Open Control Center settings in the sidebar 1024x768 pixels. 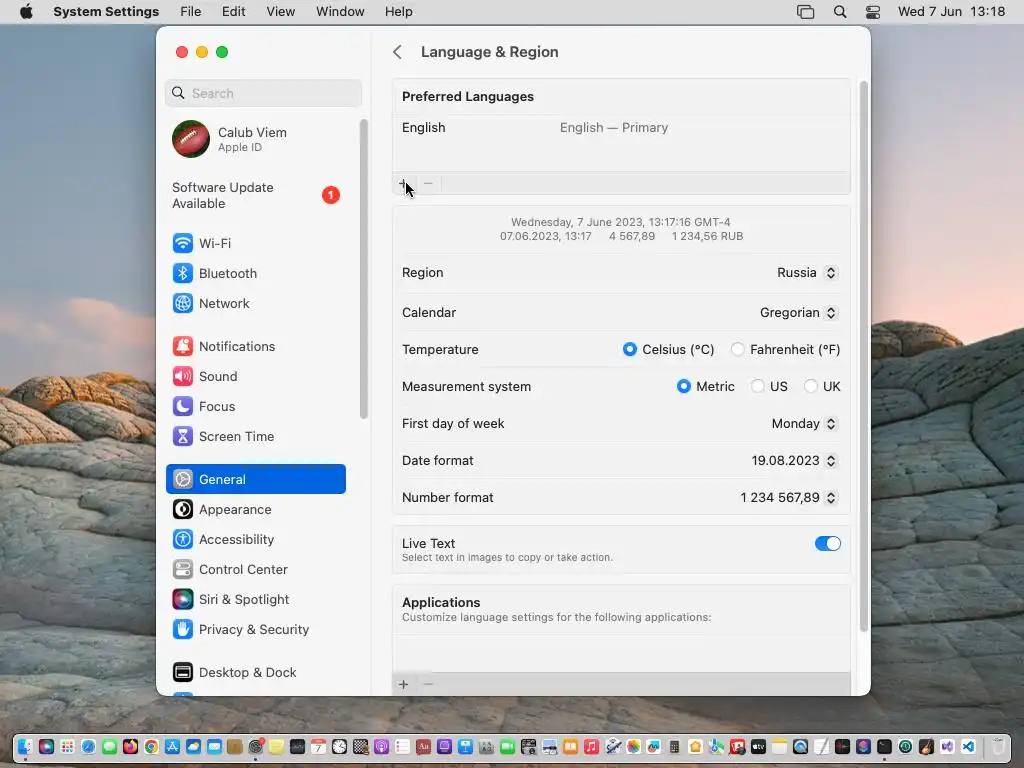tap(255, 569)
